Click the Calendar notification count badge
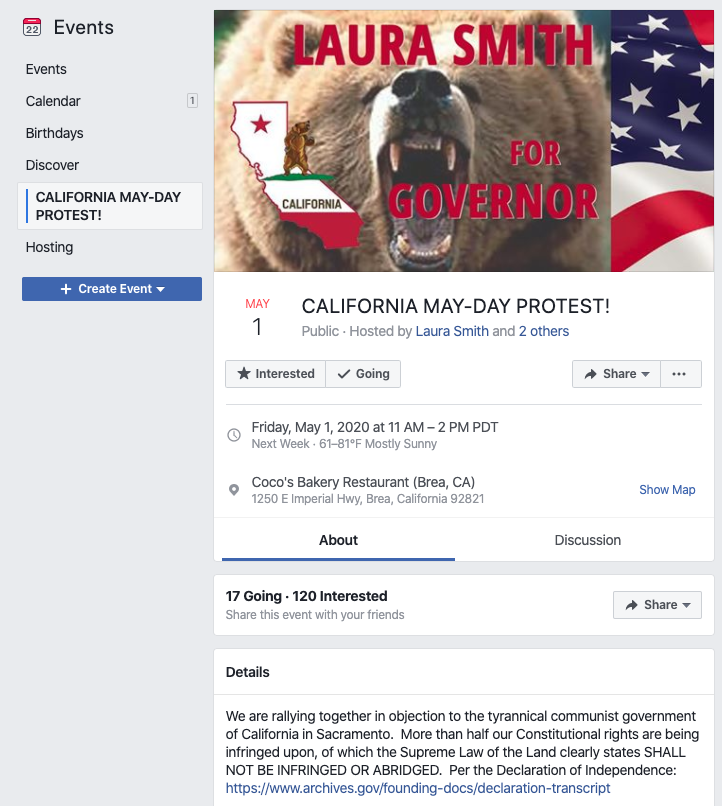 tap(192, 101)
